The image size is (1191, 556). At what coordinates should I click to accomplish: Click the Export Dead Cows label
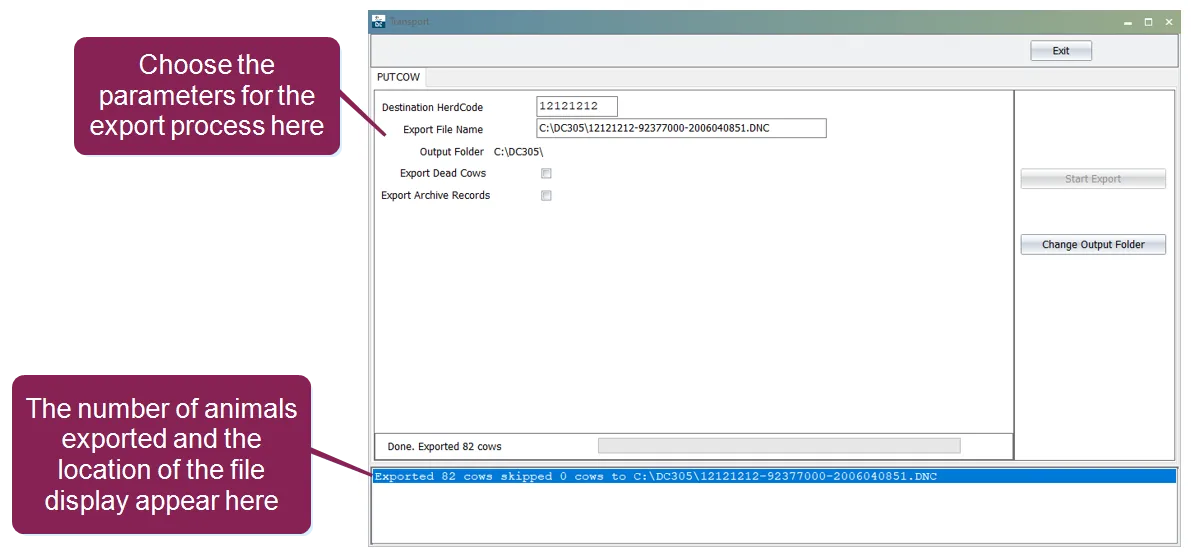443,173
